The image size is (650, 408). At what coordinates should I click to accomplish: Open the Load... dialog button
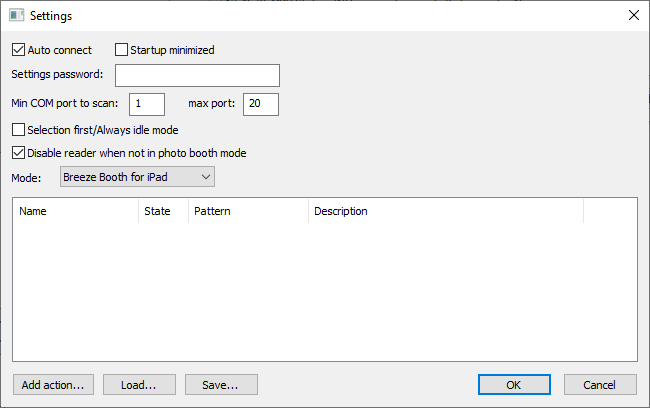[138, 385]
